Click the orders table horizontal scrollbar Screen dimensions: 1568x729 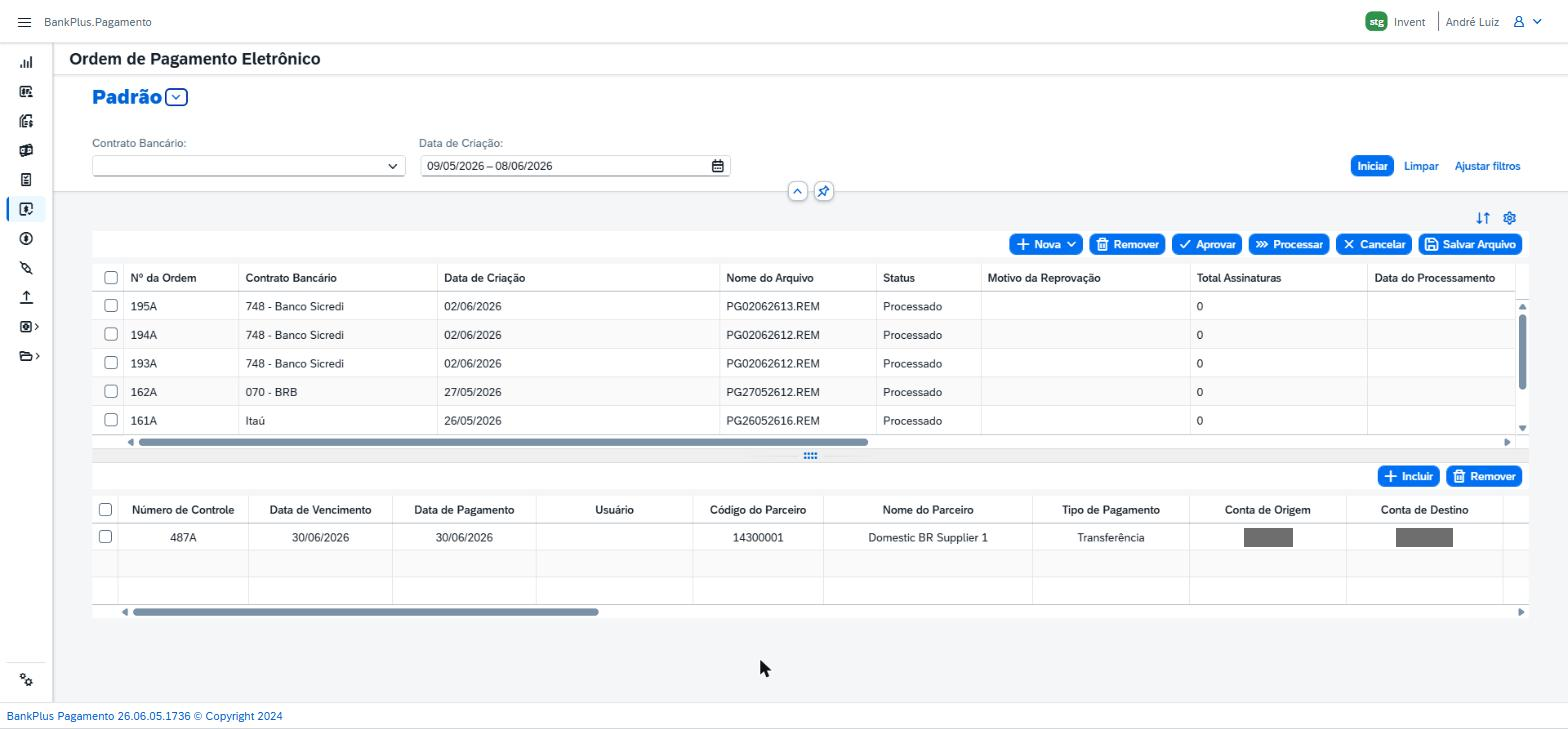pos(503,442)
